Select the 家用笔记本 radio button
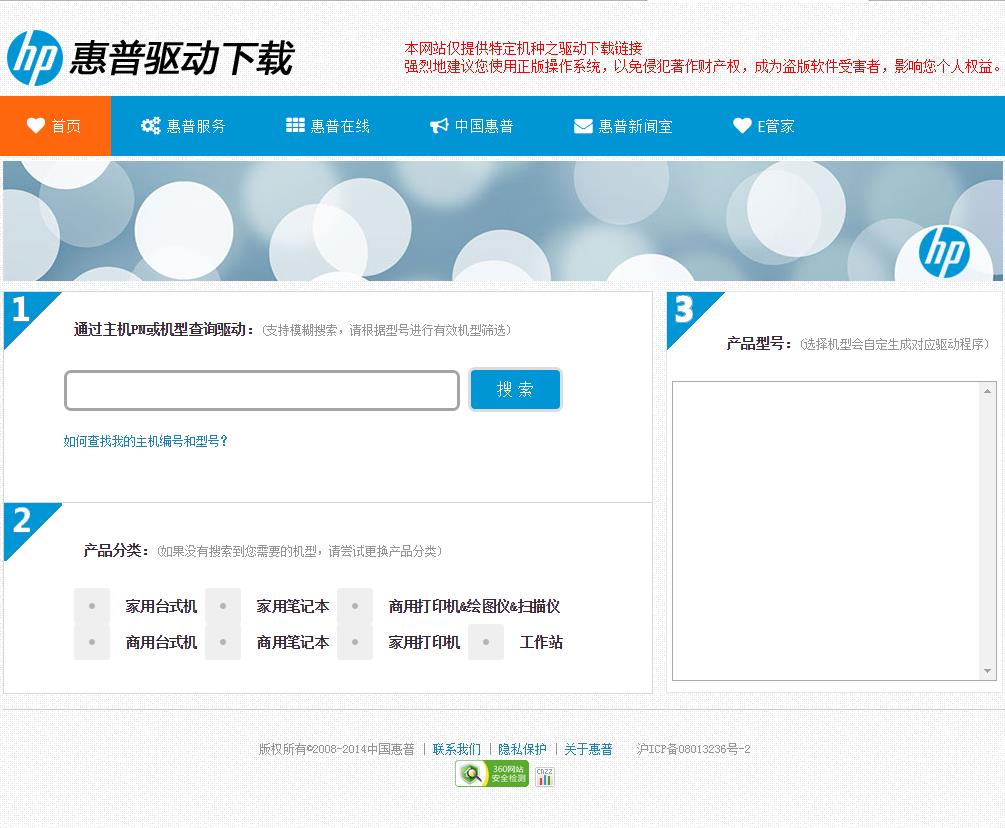 click(x=223, y=606)
